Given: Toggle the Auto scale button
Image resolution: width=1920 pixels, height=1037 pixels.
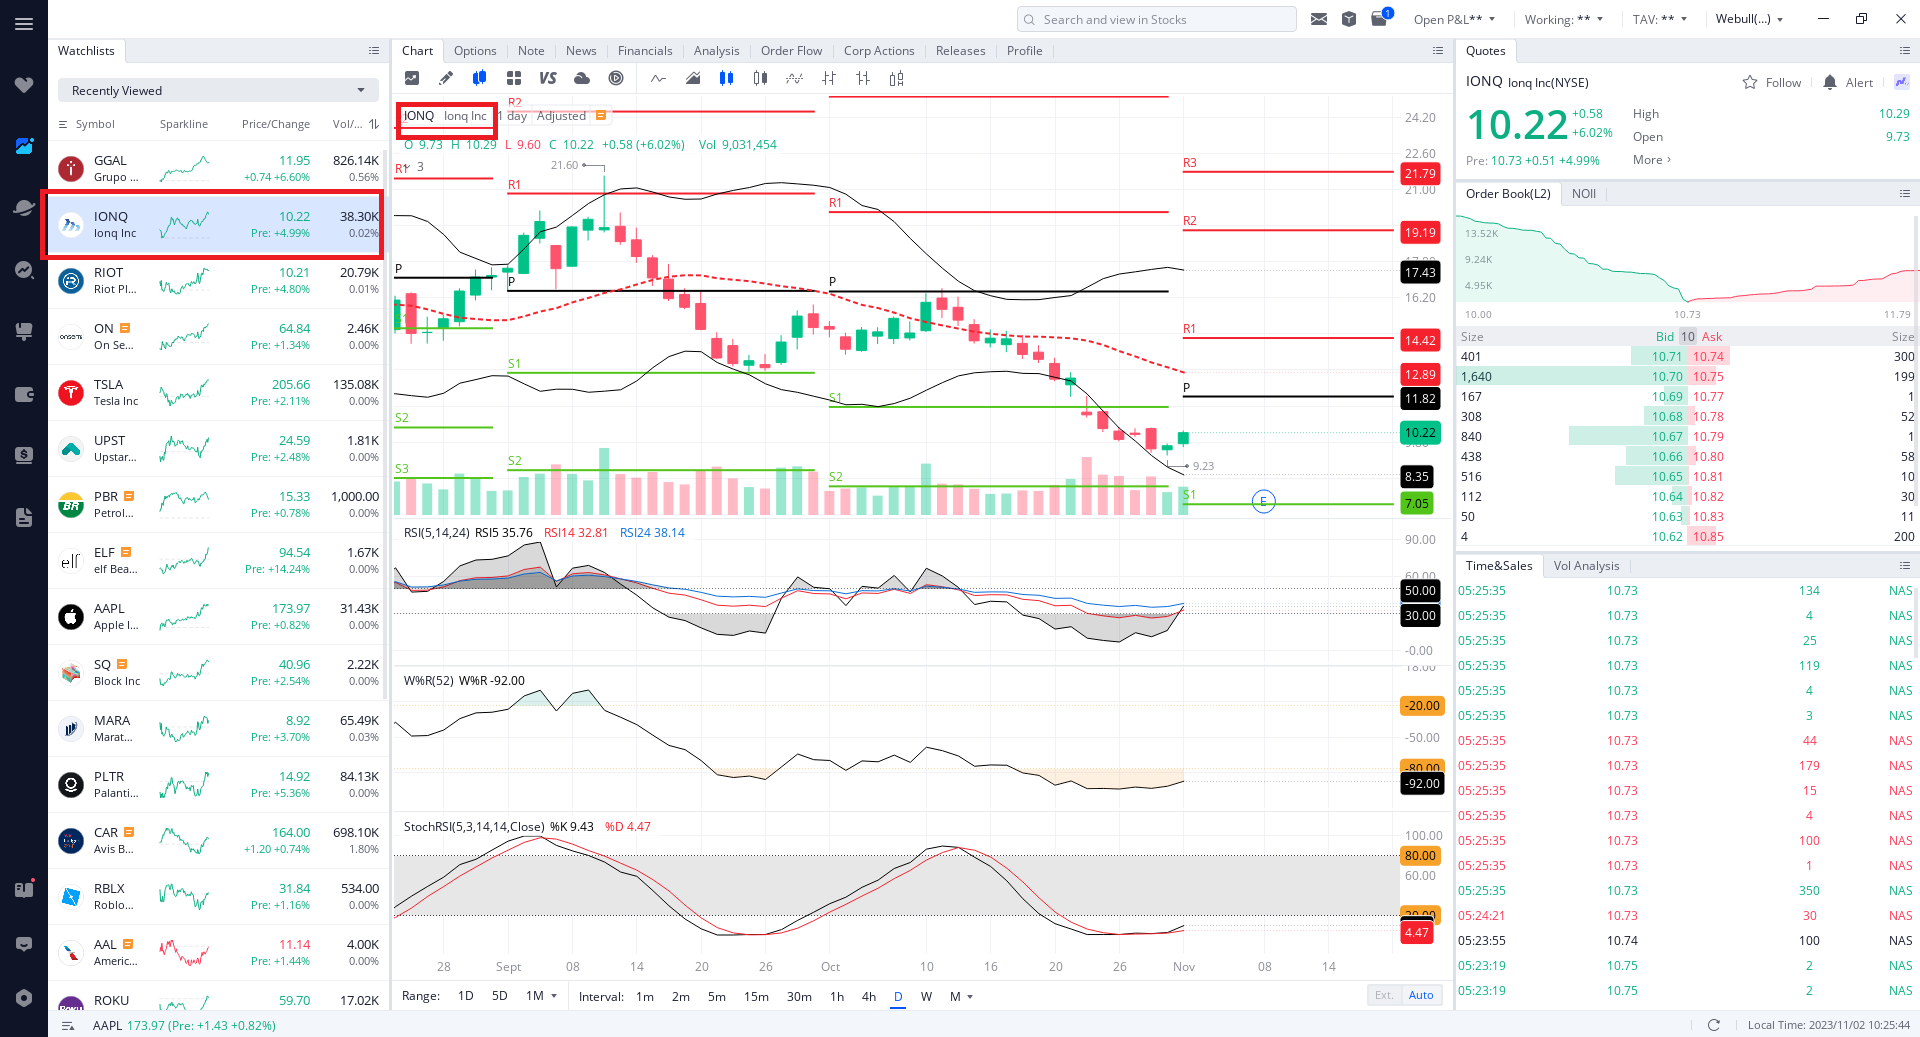Looking at the screenshot, I should 1421,995.
